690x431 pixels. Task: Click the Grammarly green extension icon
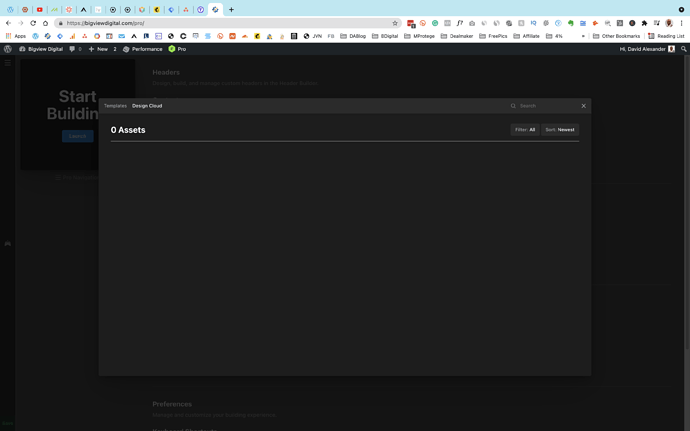click(x=435, y=23)
